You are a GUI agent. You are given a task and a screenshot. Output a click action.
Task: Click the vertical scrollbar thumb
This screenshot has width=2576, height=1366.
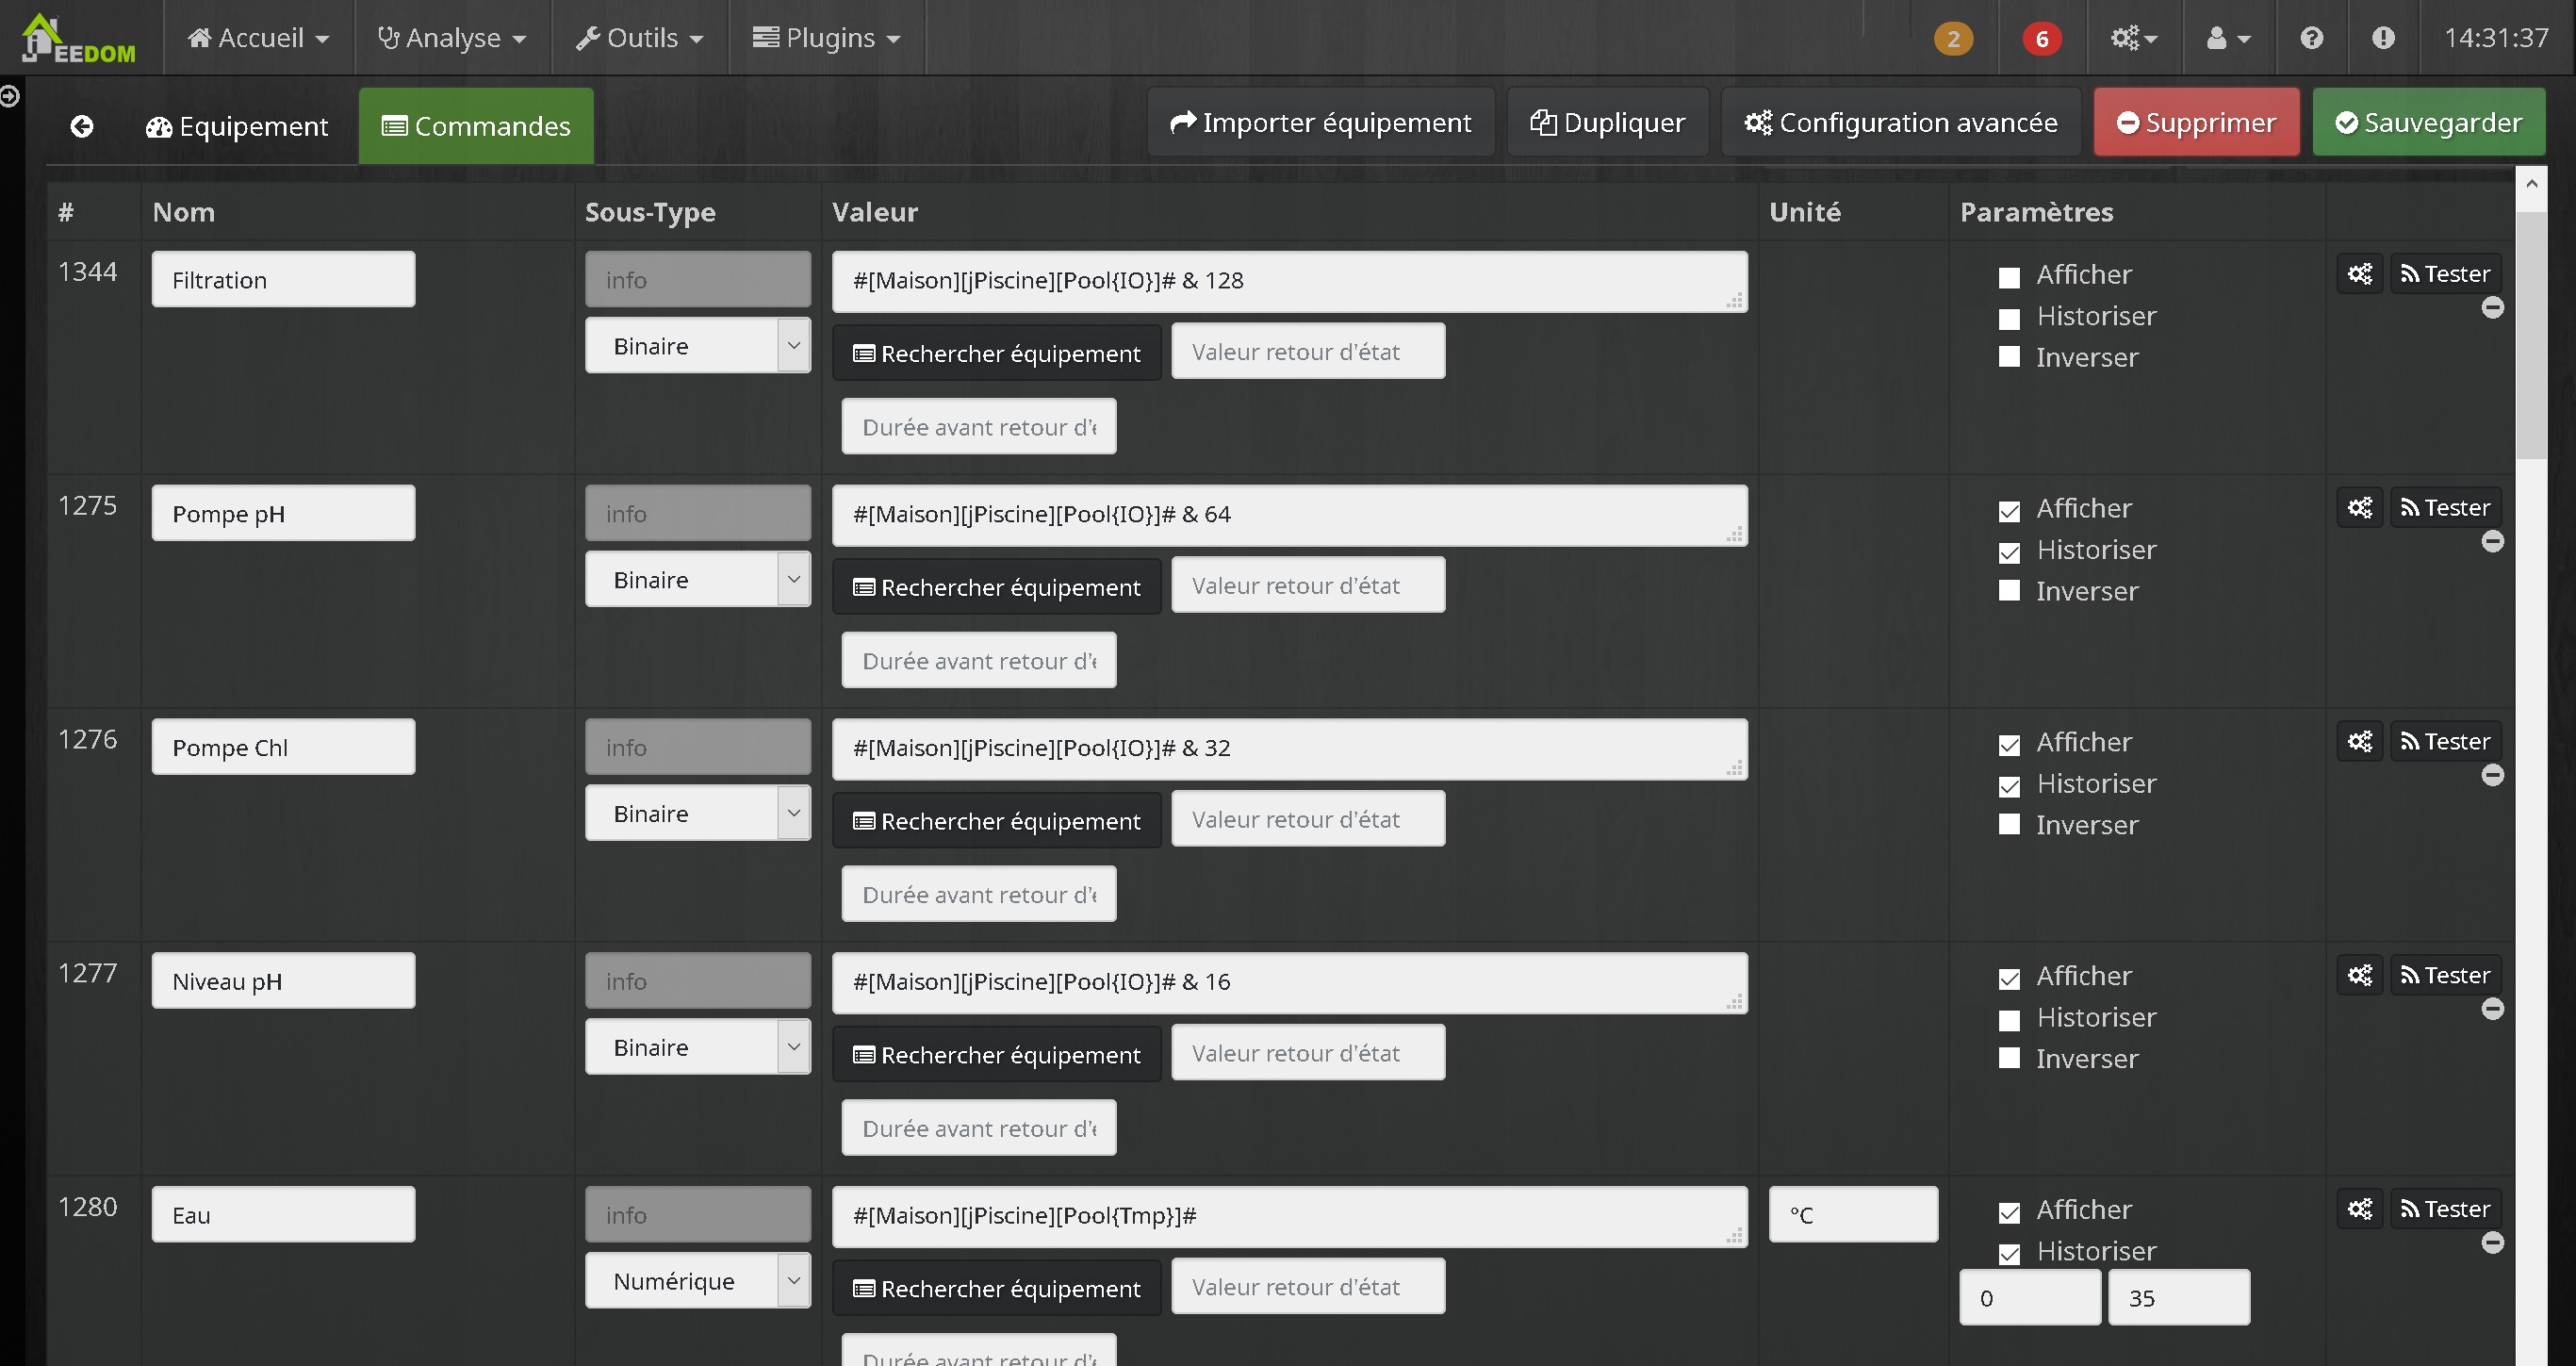pyautogui.click(x=2531, y=335)
